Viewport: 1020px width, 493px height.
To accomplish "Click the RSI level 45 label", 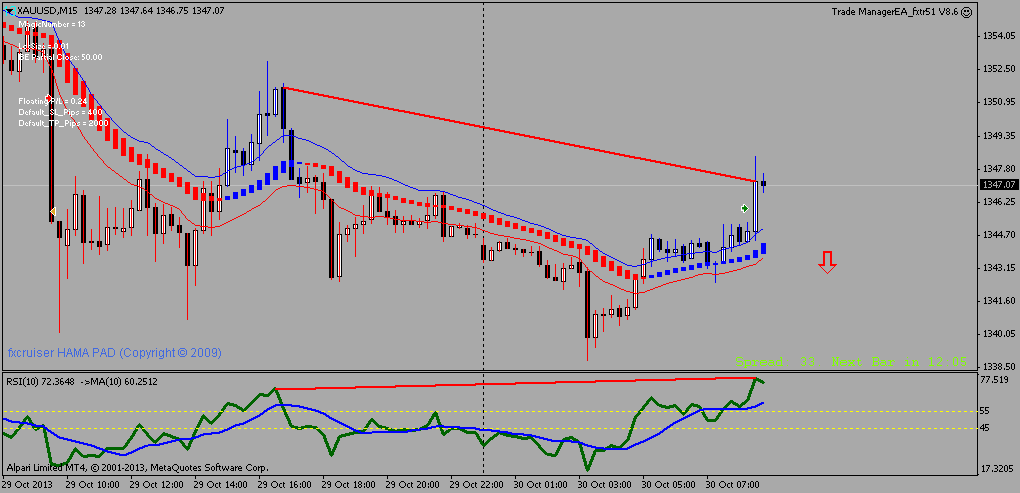I will [987, 427].
